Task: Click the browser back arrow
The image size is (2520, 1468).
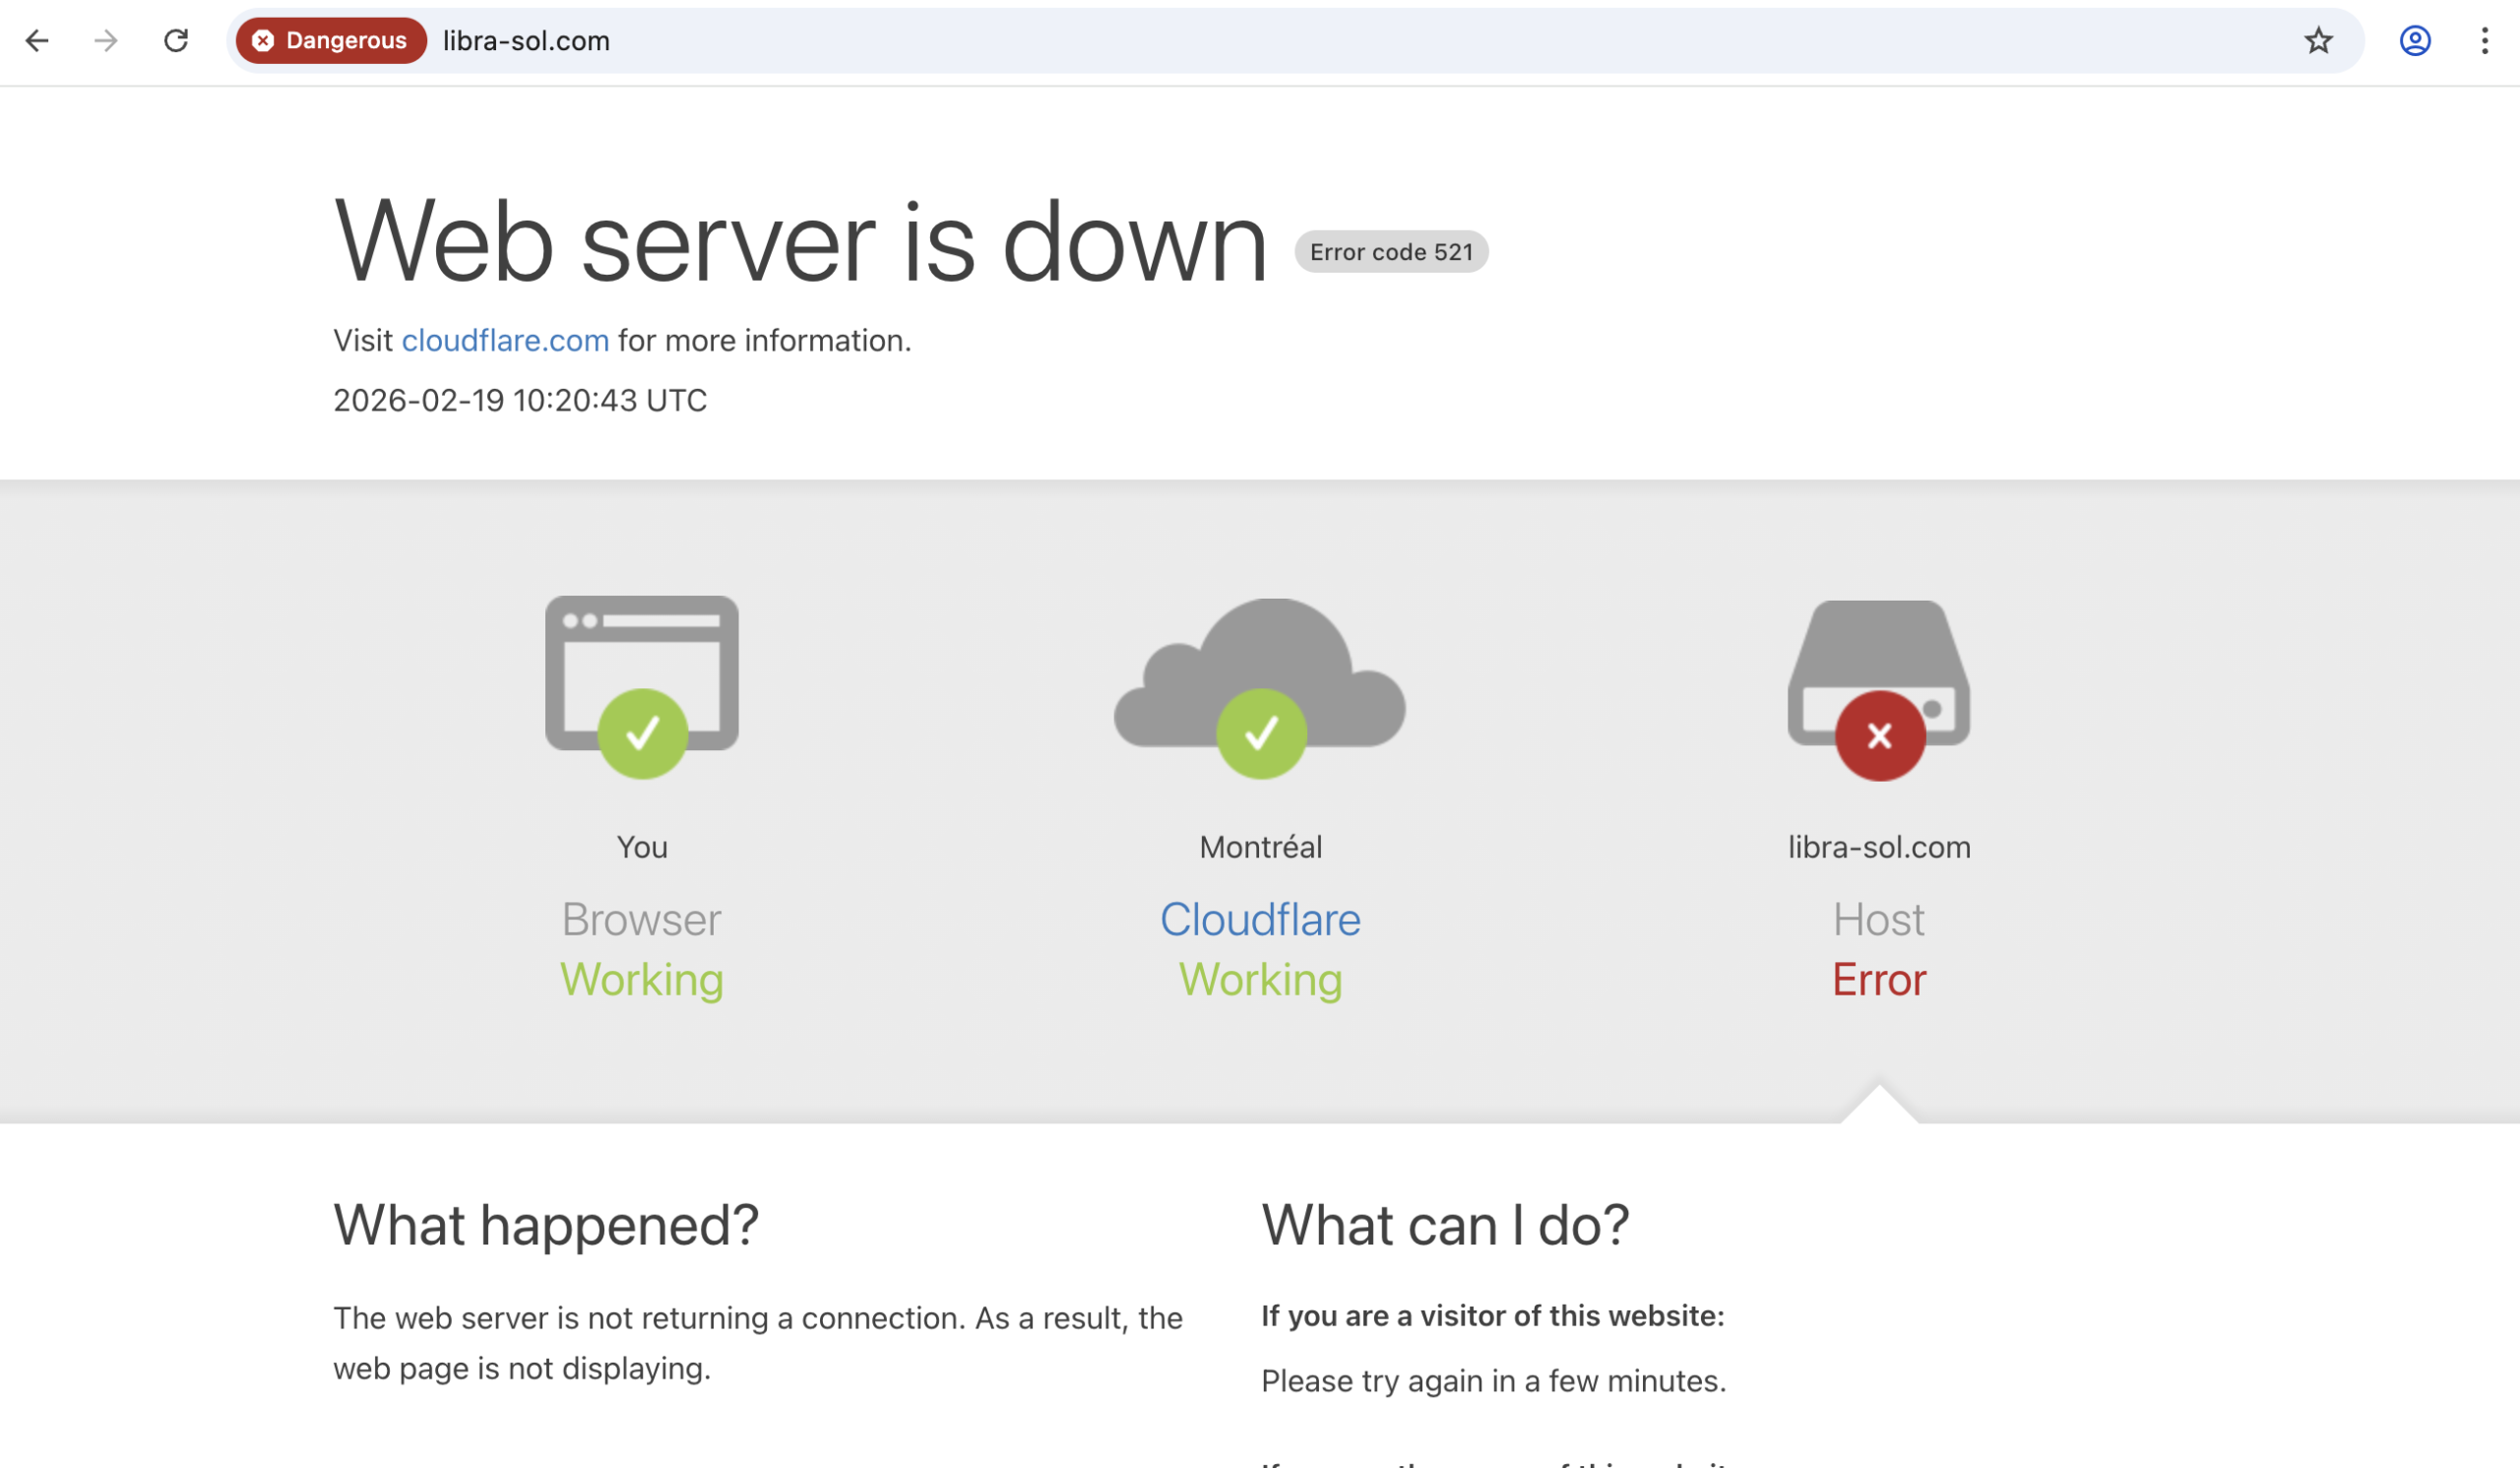Action: (37, 41)
